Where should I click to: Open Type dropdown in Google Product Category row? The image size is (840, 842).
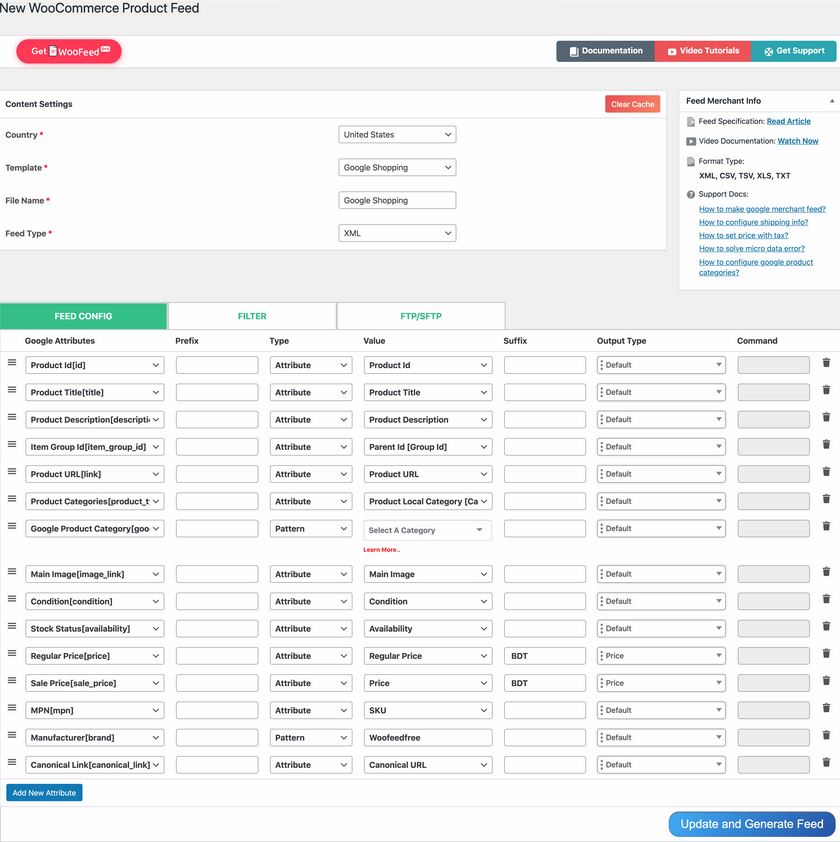[x=311, y=529]
